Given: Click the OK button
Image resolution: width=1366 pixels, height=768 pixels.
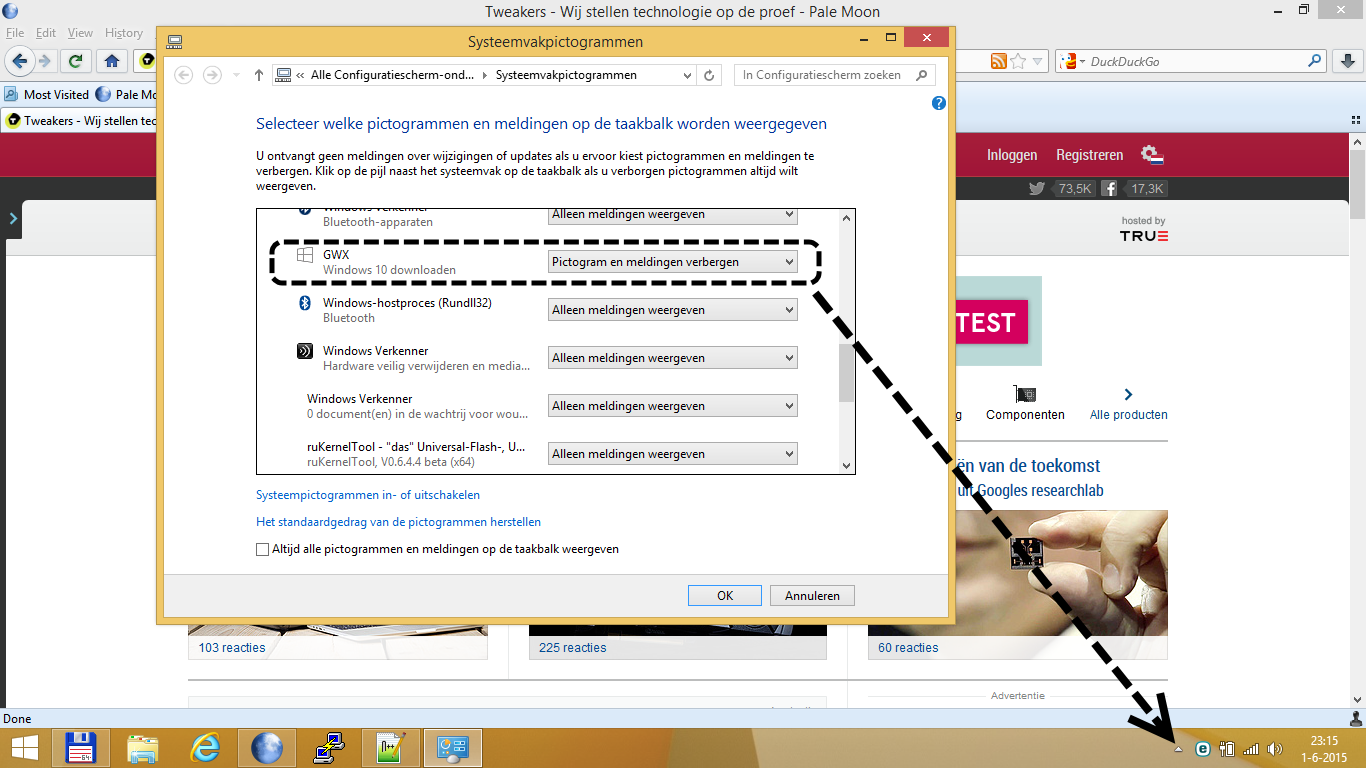Looking at the screenshot, I should [x=725, y=595].
